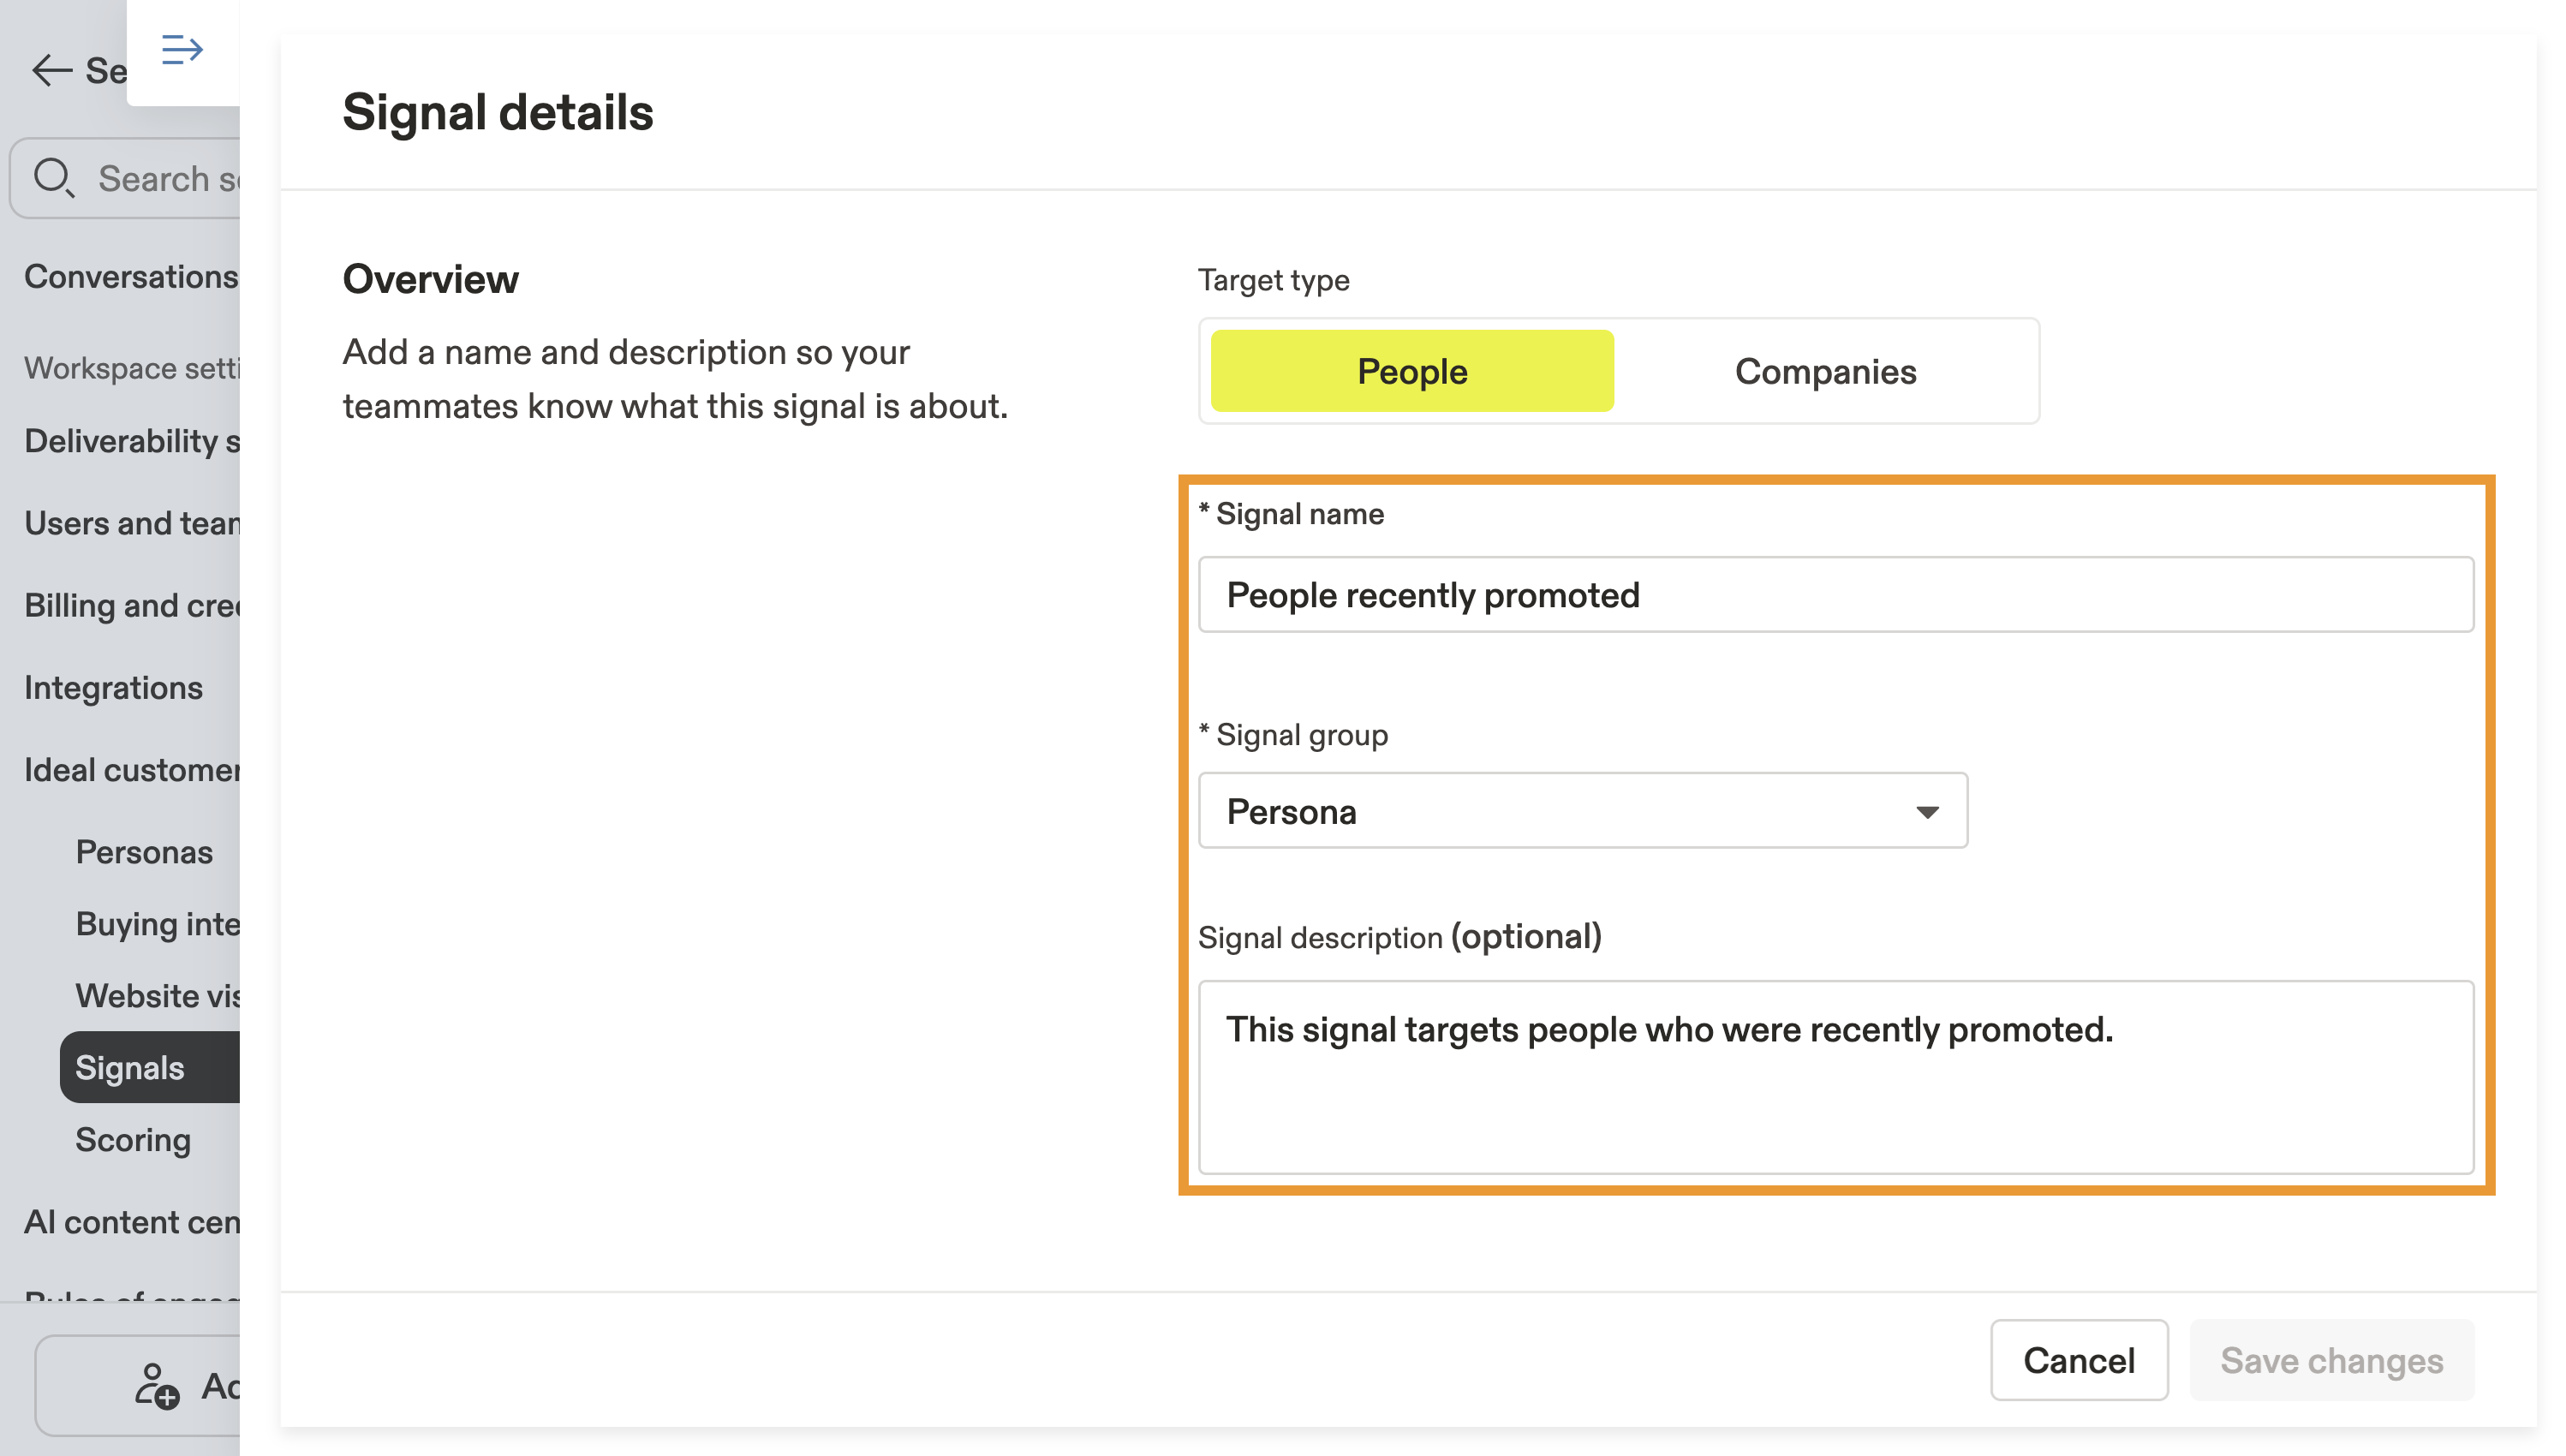Click the collapse sidebar arrow icon
Image resolution: width=2566 pixels, height=1456 pixels.
click(x=182, y=50)
